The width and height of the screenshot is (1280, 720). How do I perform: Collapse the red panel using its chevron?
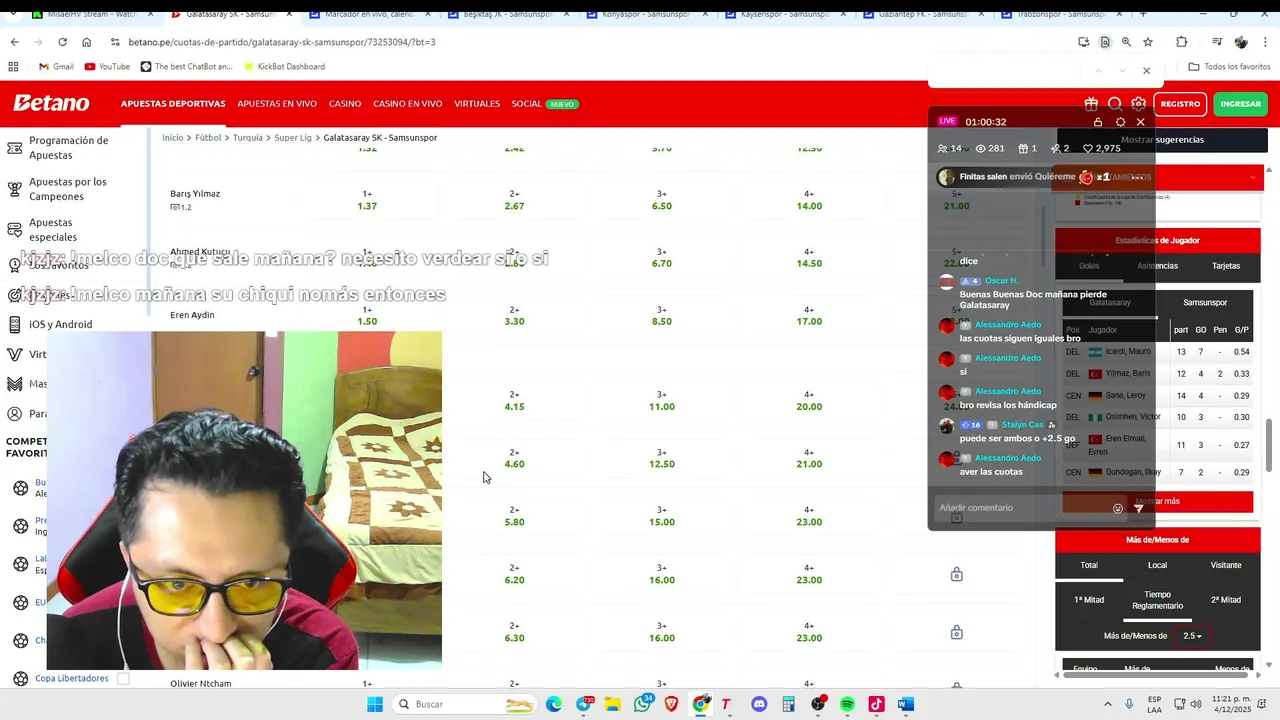(1253, 178)
